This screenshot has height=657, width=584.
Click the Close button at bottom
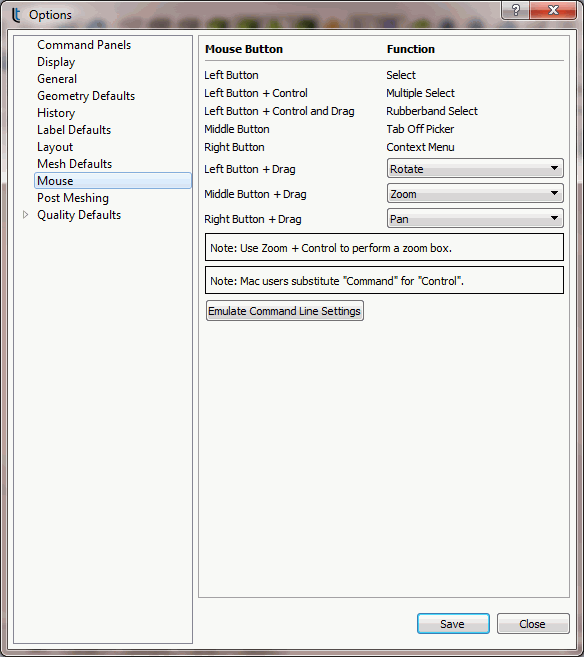click(533, 624)
